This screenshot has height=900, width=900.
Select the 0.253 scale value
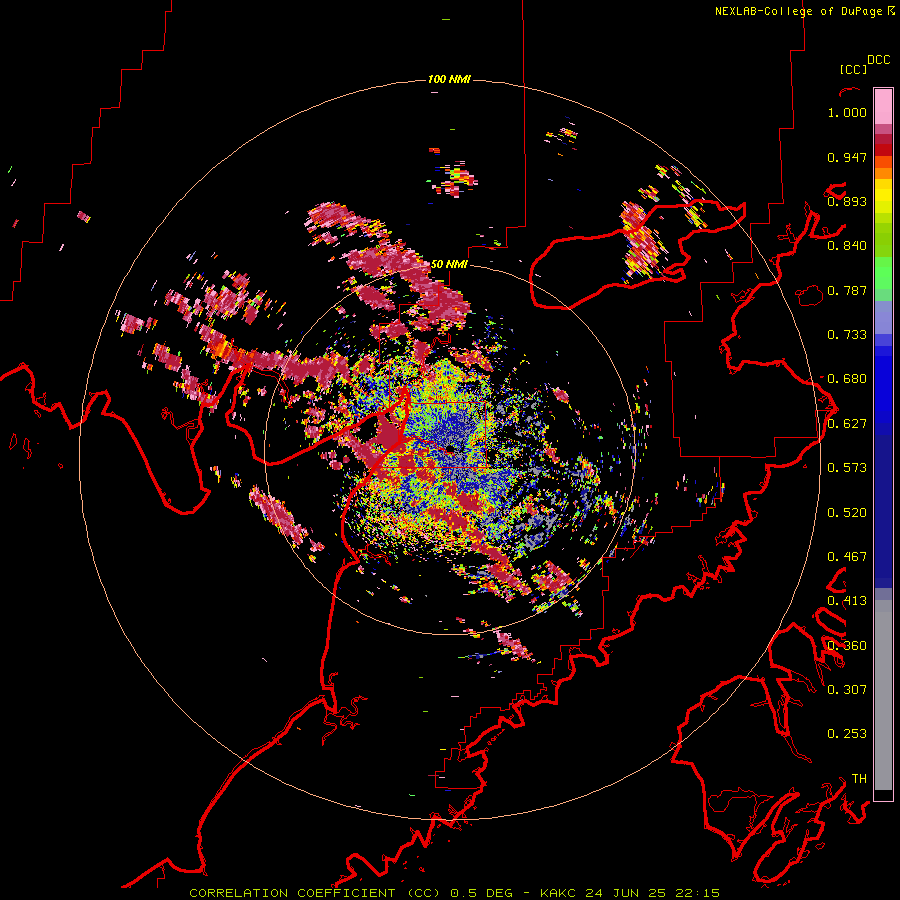click(847, 734)
